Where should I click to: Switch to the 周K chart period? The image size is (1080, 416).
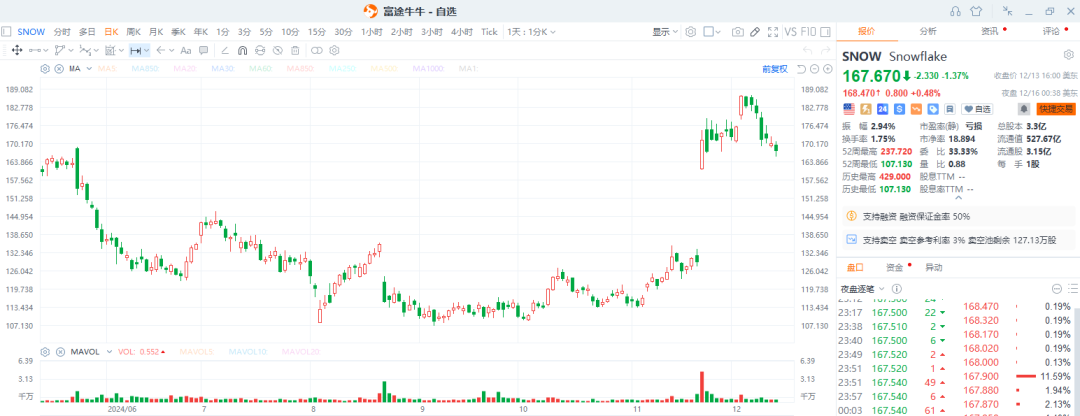tap(133, 31)
